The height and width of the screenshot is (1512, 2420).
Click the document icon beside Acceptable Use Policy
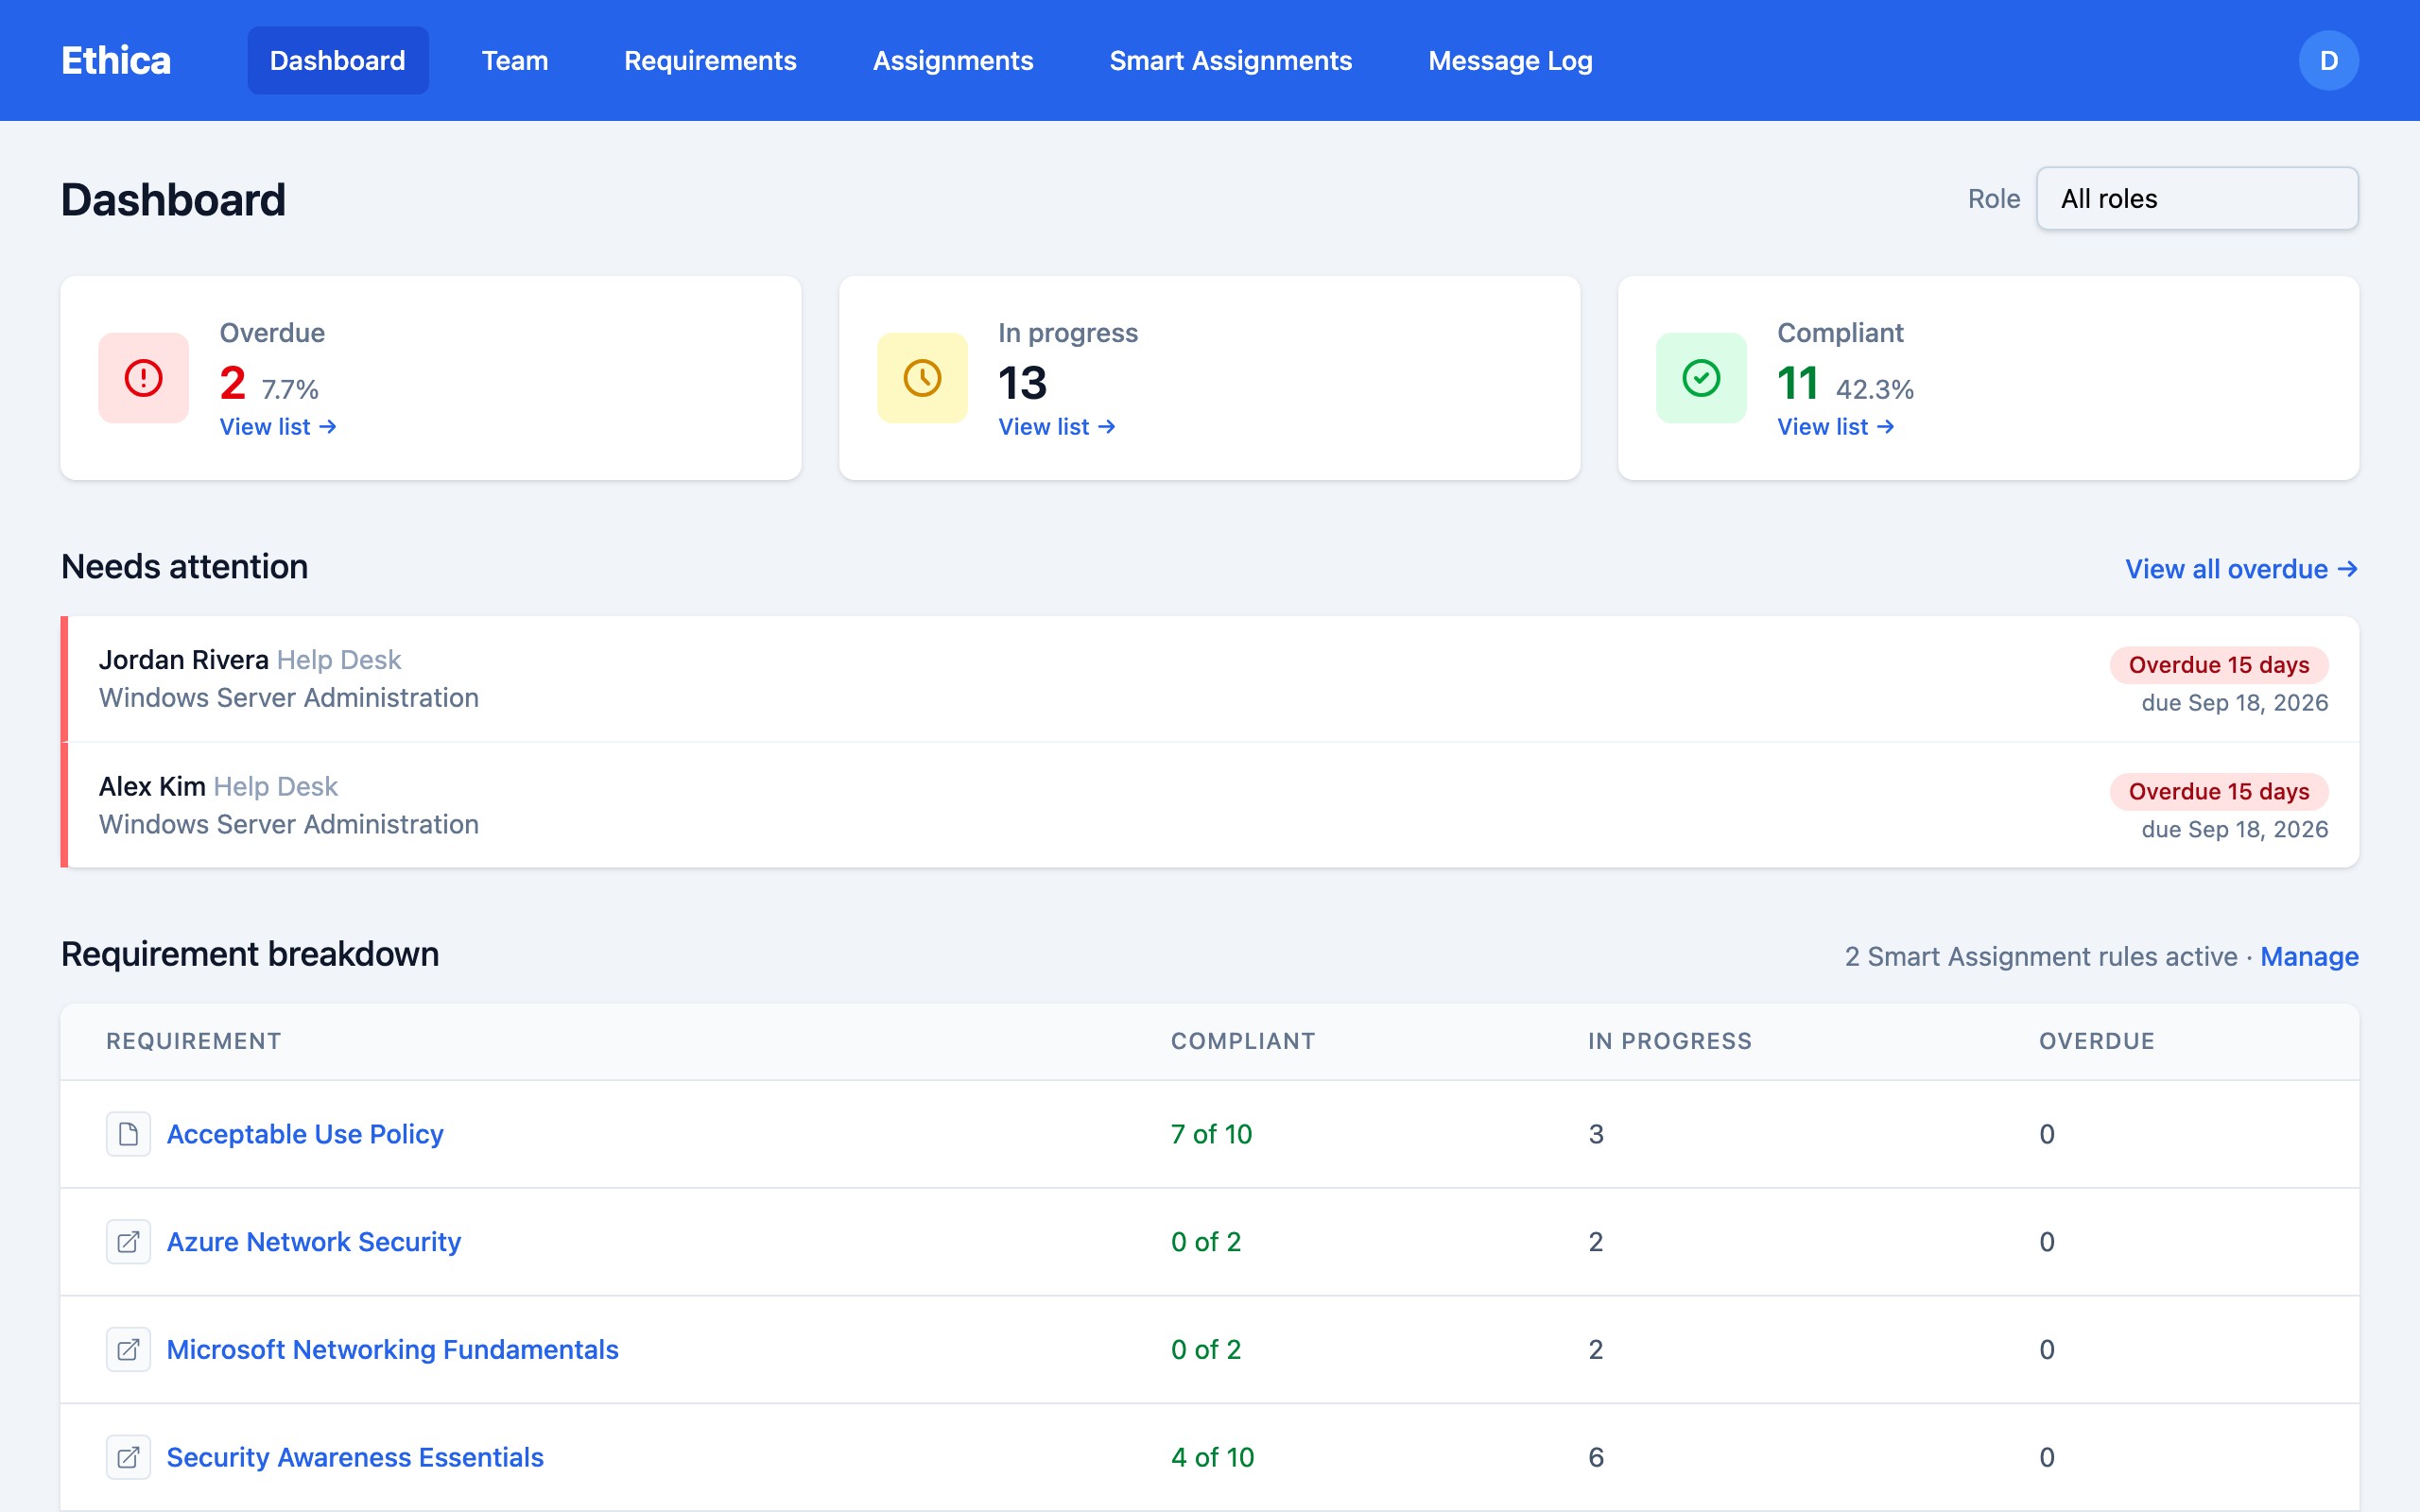(x=128, y=1134)
